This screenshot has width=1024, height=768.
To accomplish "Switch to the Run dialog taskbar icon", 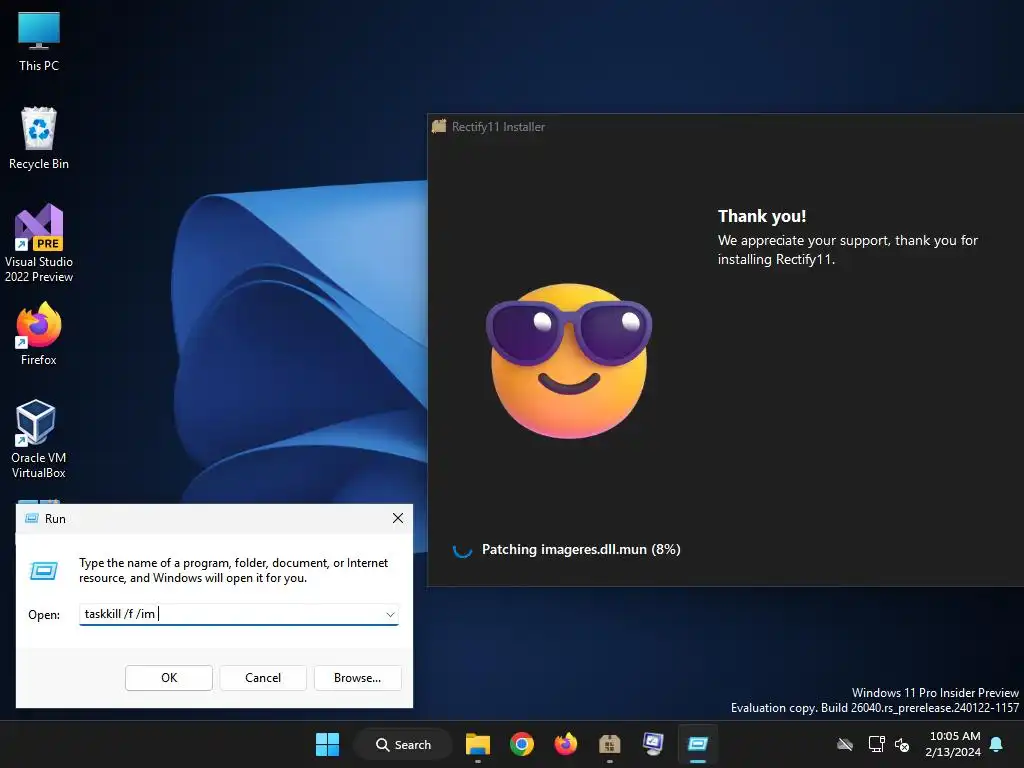I will pyautogui.click(x=697, y=744).
